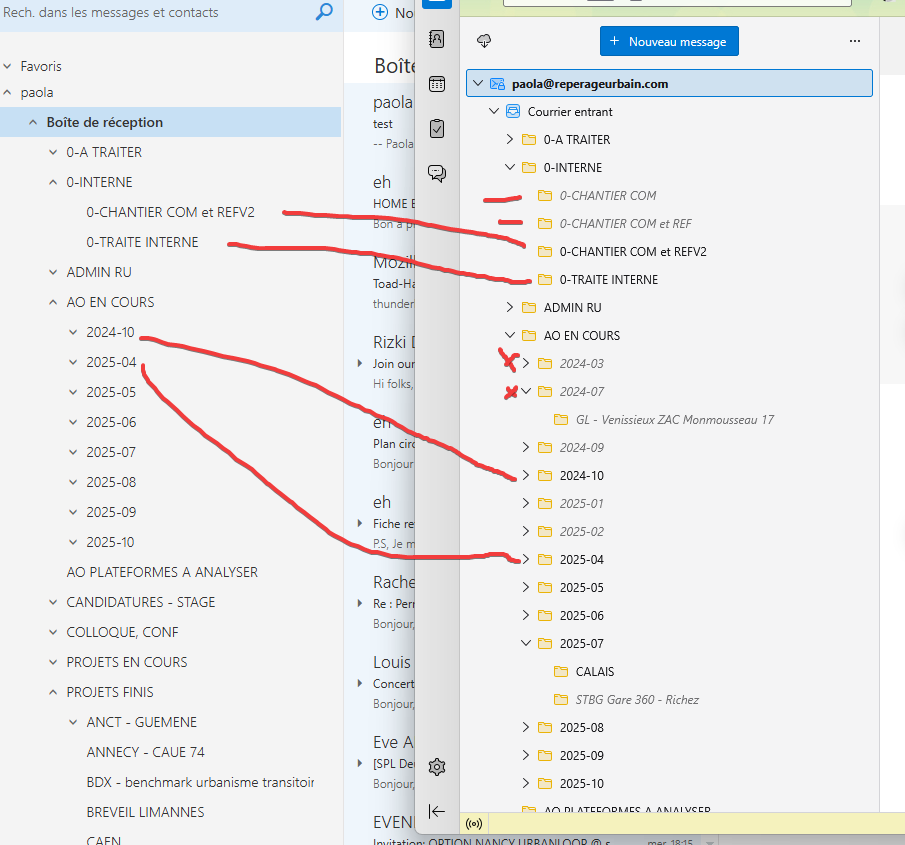Viewport: 905px width, 845px height.
Task: Open the folder pane three-dots menu
Action: pyautogui.click(x=854, y=41)
